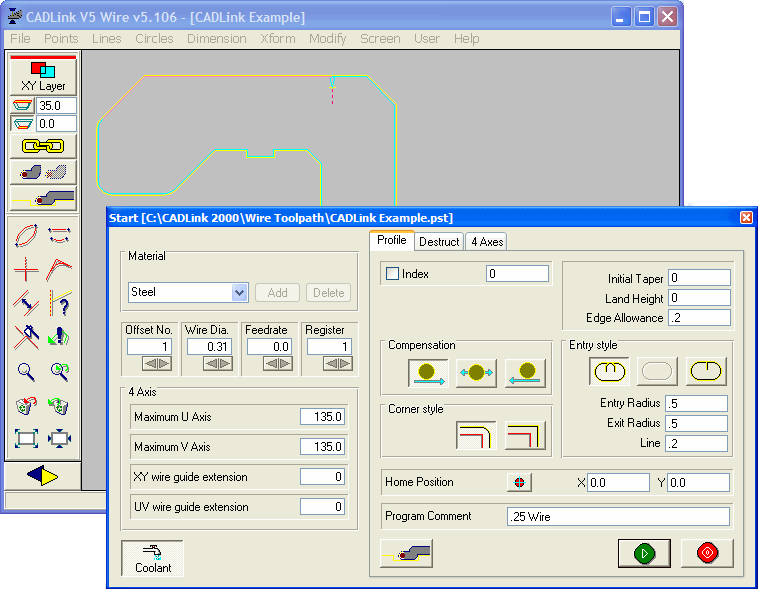This screenshot has width=758, height=589.
Task: Click the question mark query tool
Action: tap(59, 303)
